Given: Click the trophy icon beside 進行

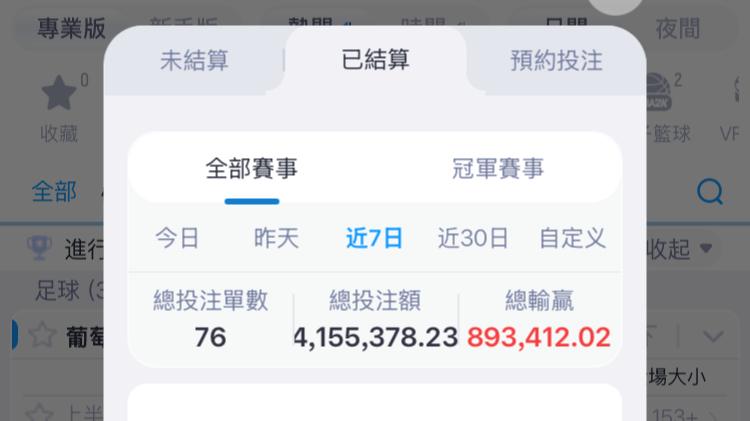Looking at the screenshot, I should (39, 247).
